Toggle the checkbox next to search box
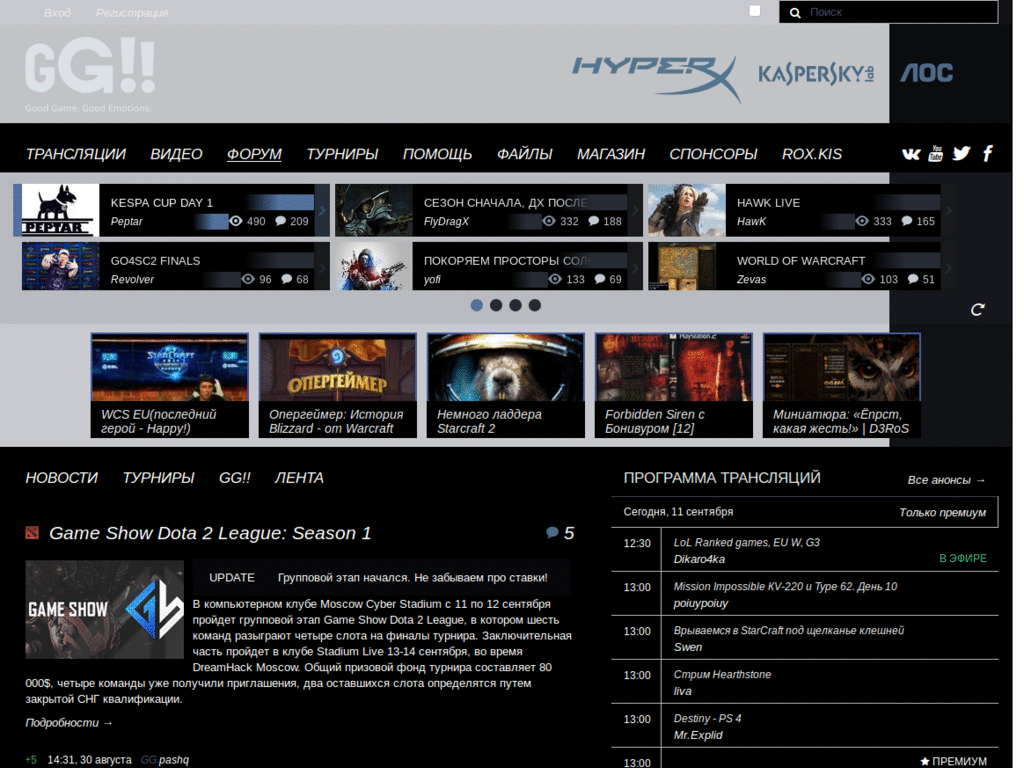 (755, 10)
